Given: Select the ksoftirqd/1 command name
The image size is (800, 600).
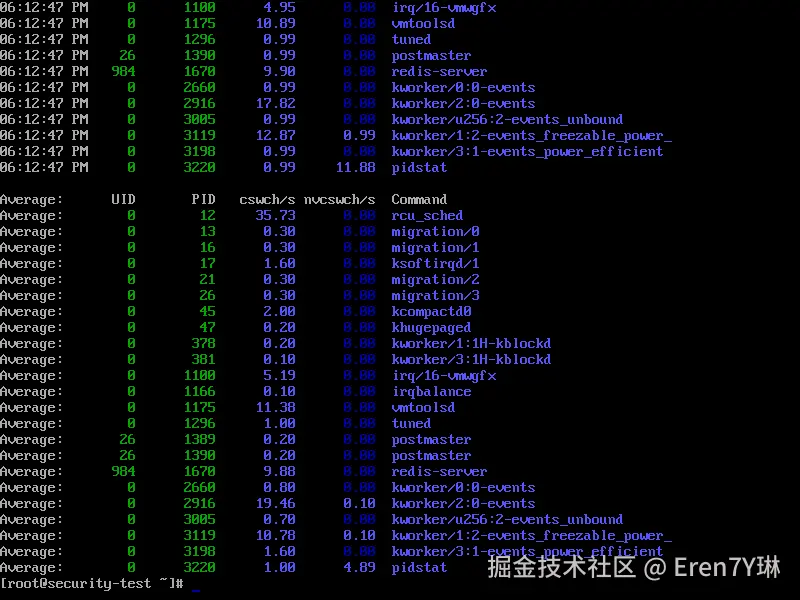Looking at the screenshot, I should (x=435, y=263).
